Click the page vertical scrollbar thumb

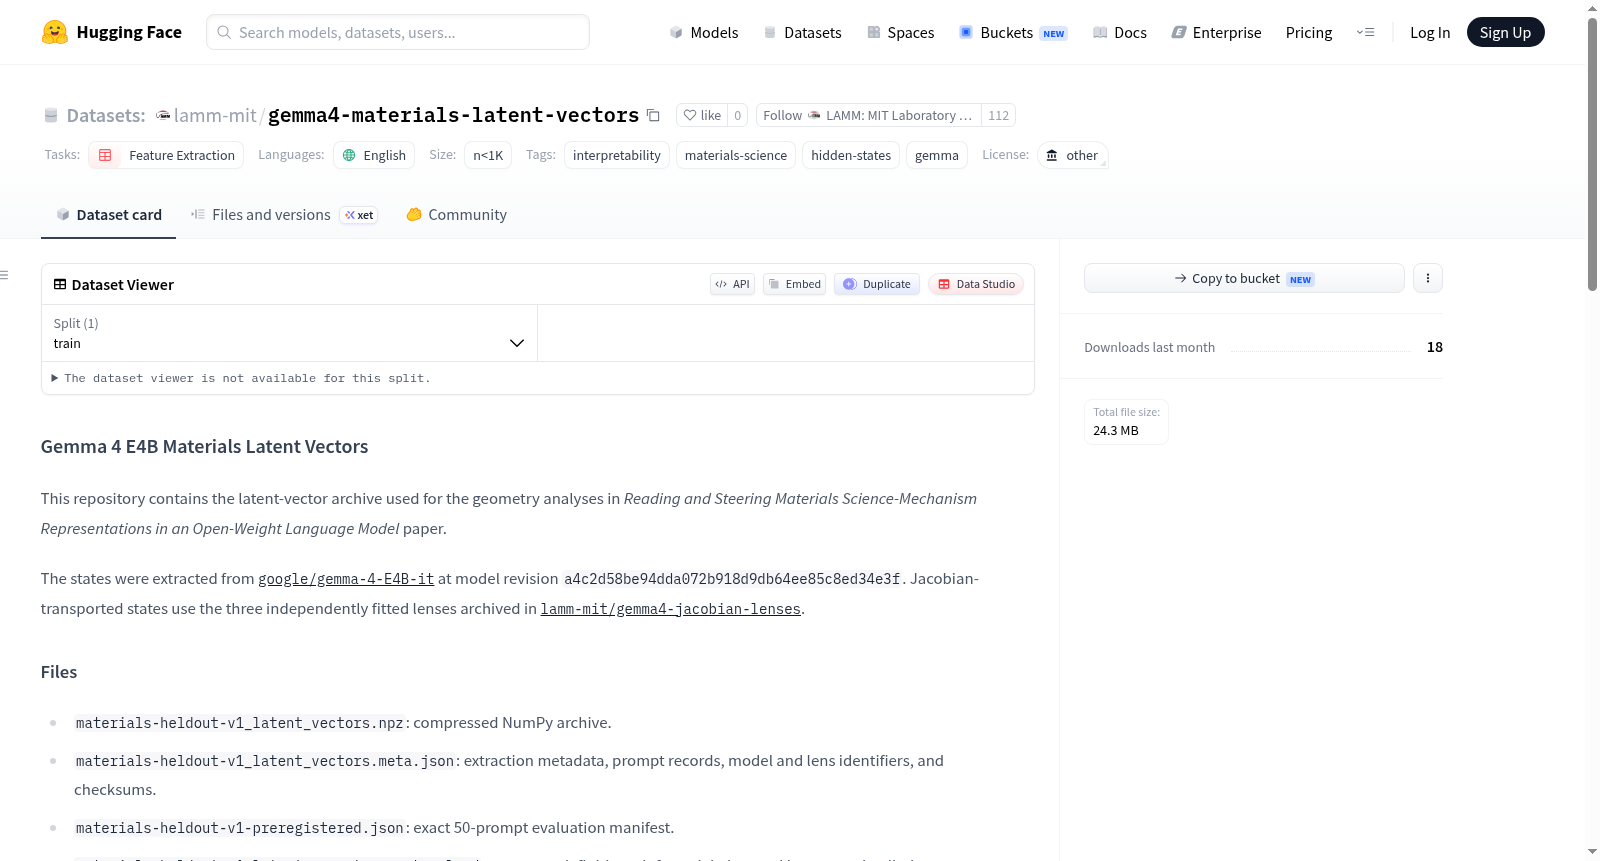pyautogui.click(x=1592, y=153)
